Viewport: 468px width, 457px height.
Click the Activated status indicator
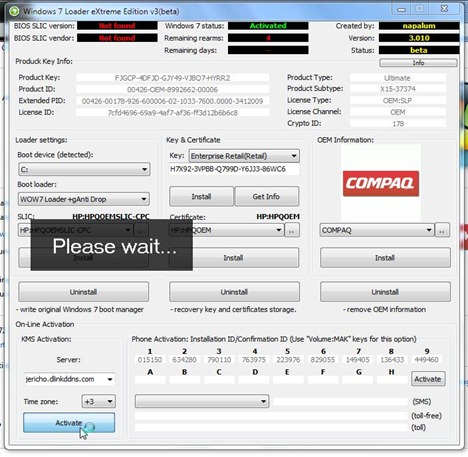(x=268, y=26)
